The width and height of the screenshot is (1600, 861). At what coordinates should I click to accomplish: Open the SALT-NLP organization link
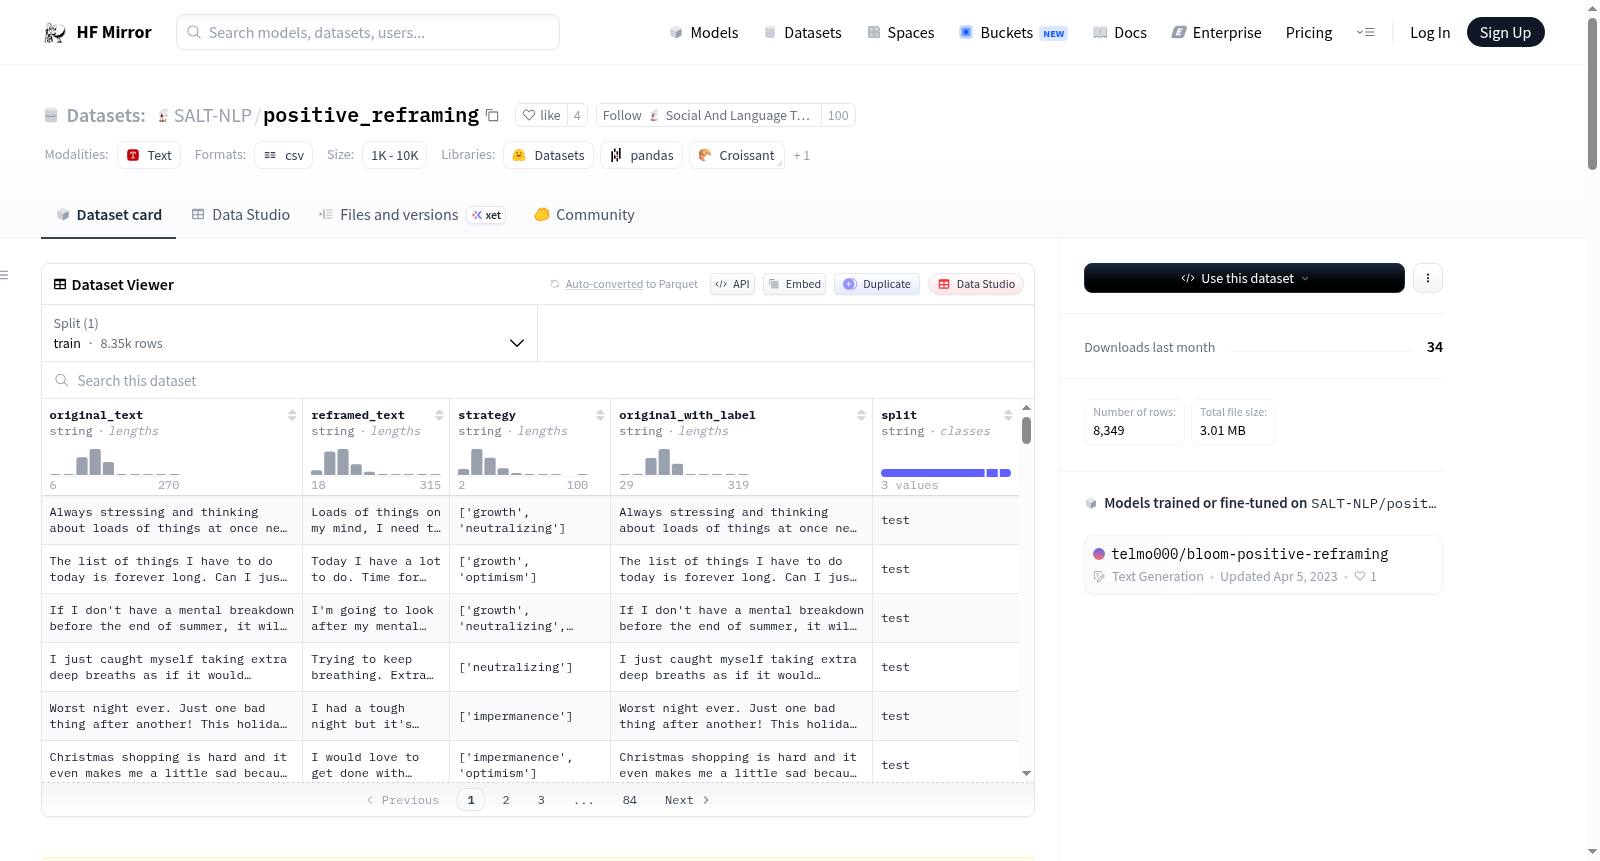212,116
